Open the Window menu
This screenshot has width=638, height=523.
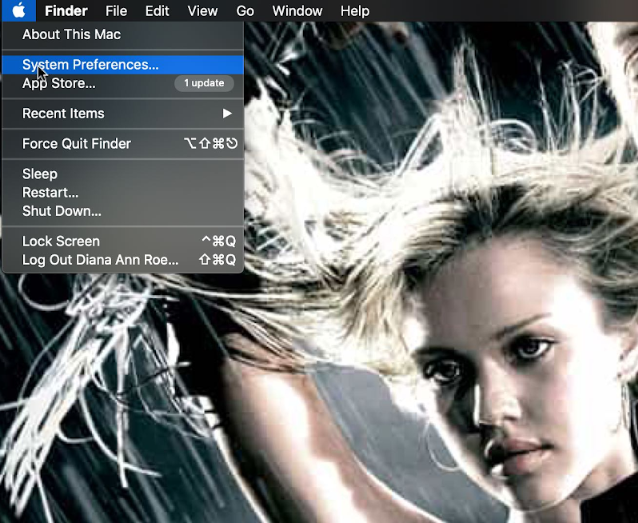tap(297, 11)
